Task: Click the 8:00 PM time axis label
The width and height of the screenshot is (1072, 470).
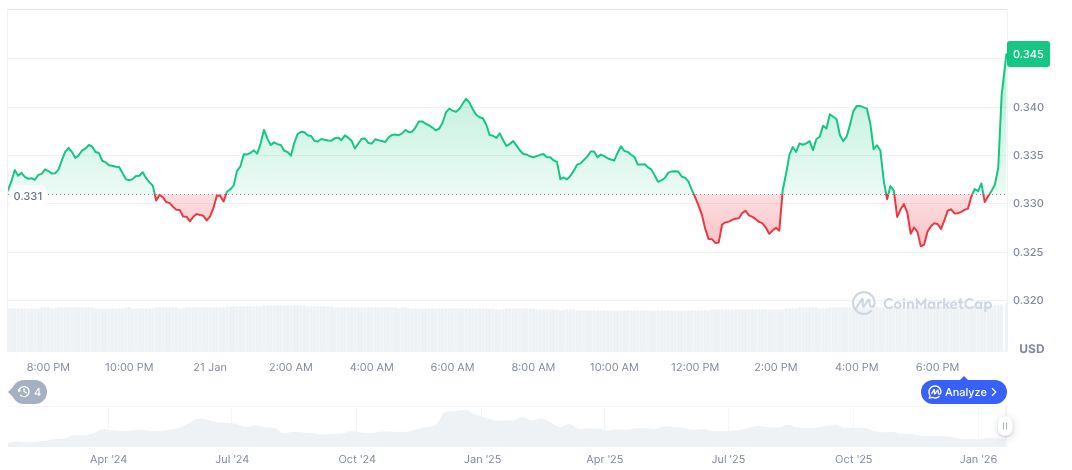Action: tap(48, 367)
